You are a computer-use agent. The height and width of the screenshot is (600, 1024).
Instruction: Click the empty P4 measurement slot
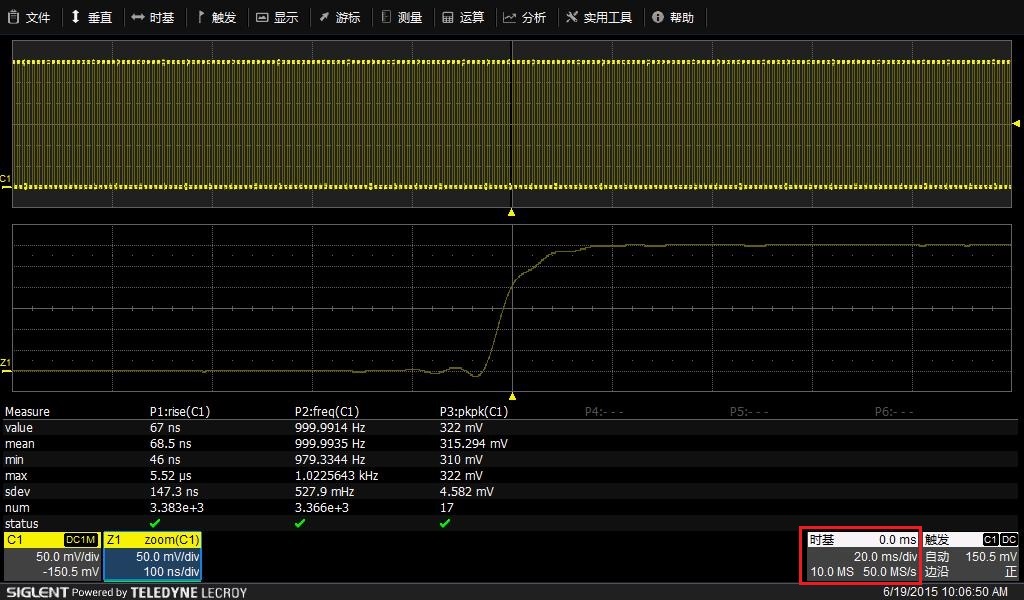(604, 412)
